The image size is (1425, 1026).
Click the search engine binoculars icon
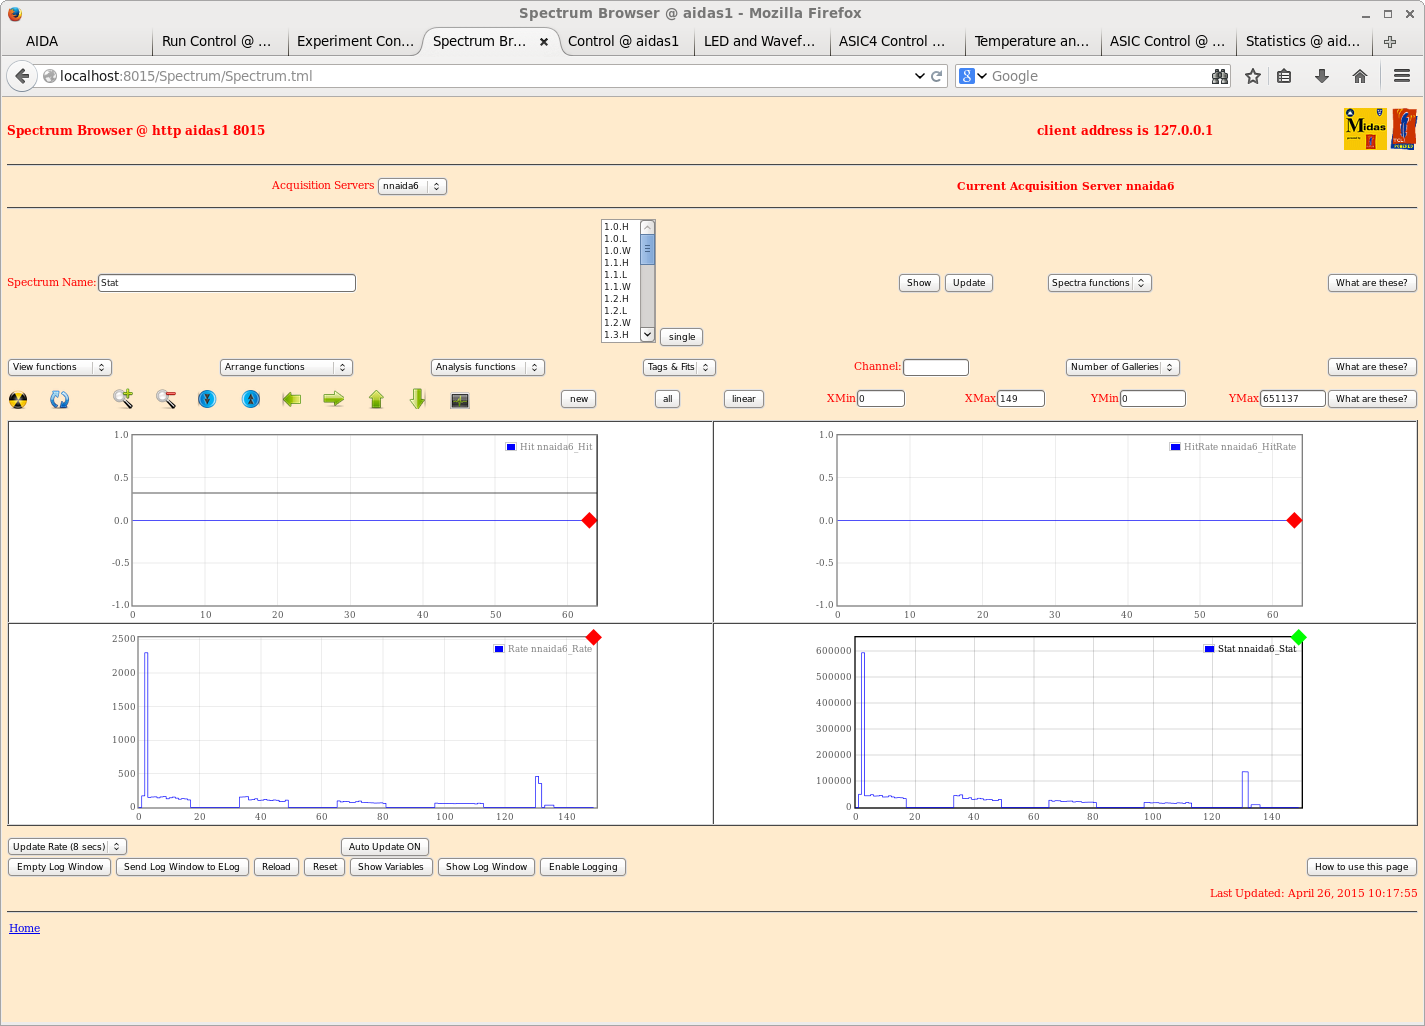pos(1220,76)
